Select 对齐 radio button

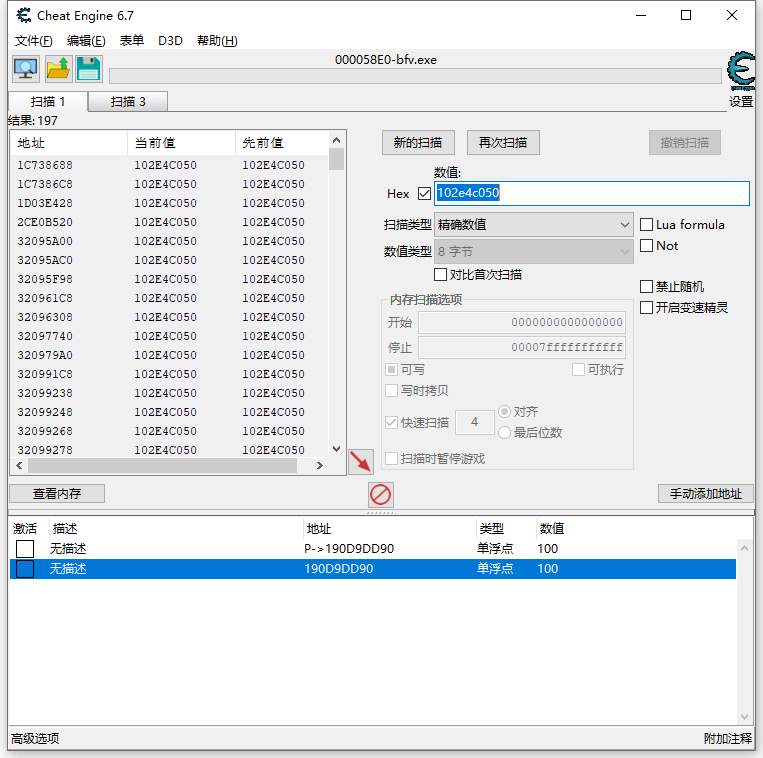pyautogui.click(x=505, y=412)
